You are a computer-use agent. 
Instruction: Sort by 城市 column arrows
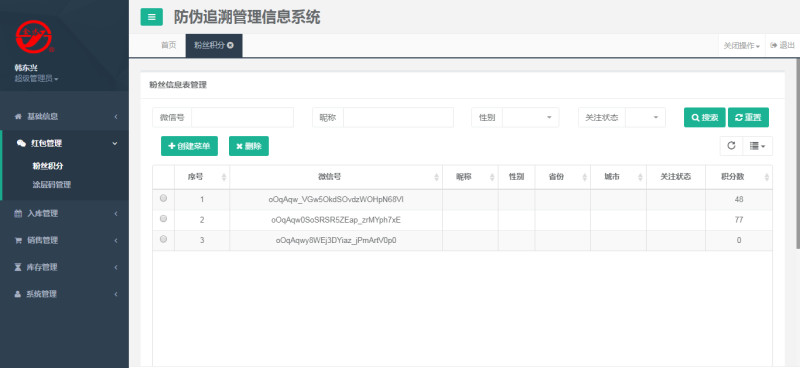[640, 177]
